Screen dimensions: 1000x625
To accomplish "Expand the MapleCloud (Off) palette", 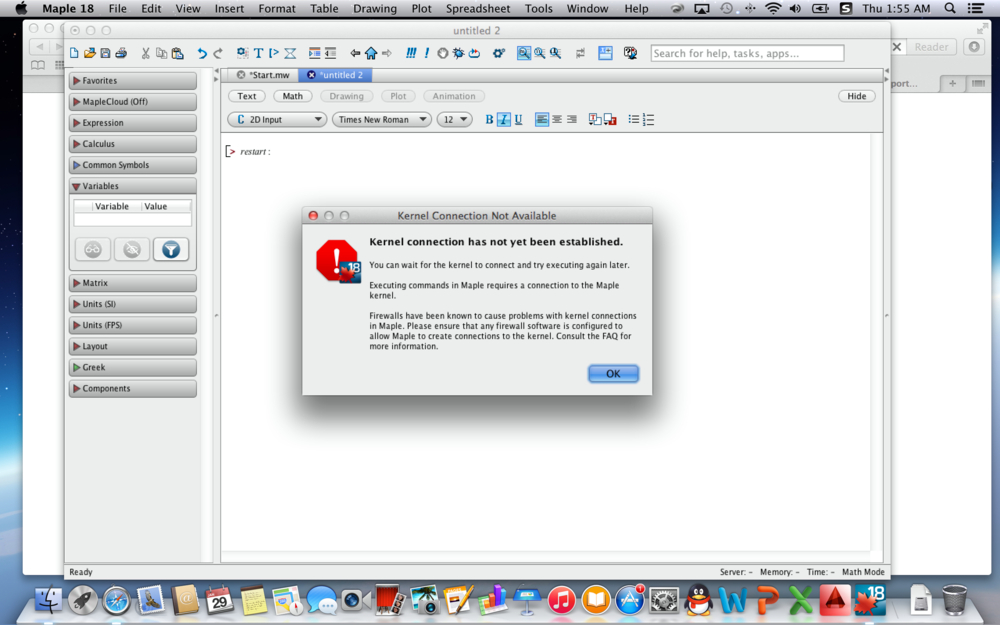I will (x=133, y=102).
